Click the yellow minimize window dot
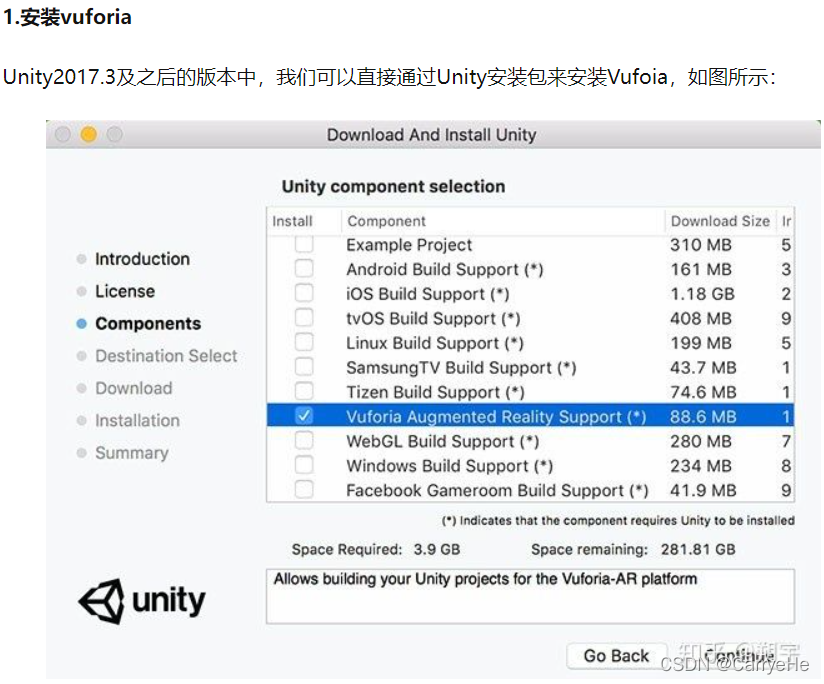Image resolution: width=824 pixels, height=684 pixels. (x=89, y=135)
